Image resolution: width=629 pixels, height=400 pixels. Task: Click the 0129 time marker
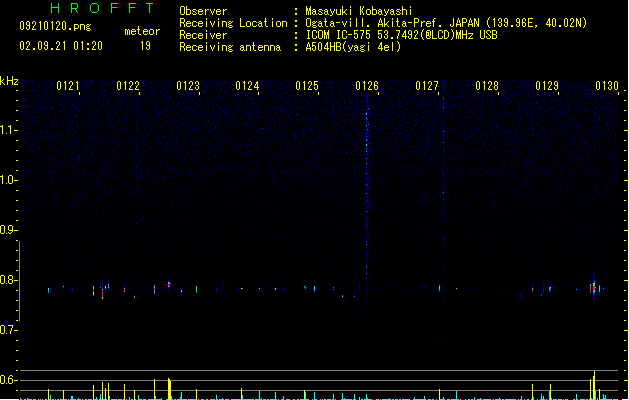pyautogui.click(x=547, y=86)
